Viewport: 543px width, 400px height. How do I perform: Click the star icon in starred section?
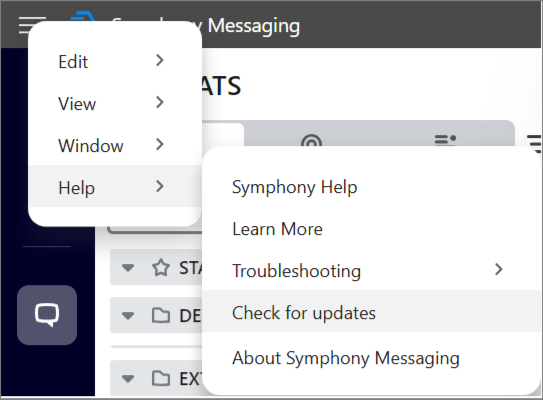pyautogui.click(x=161, y=268)
